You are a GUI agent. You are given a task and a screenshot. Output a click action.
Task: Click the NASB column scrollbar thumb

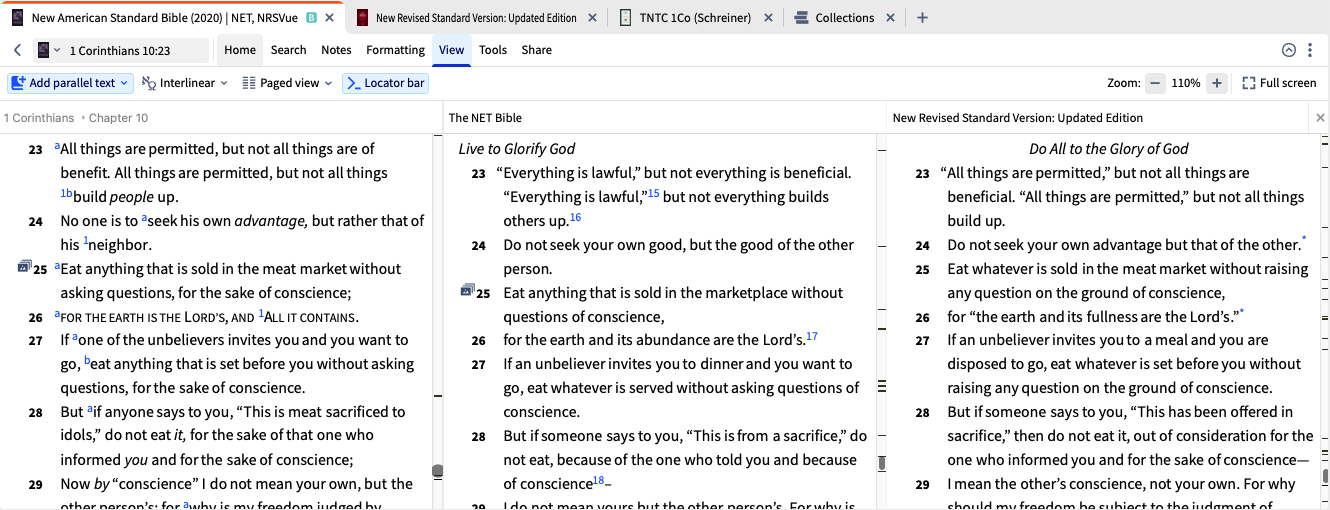437,470
